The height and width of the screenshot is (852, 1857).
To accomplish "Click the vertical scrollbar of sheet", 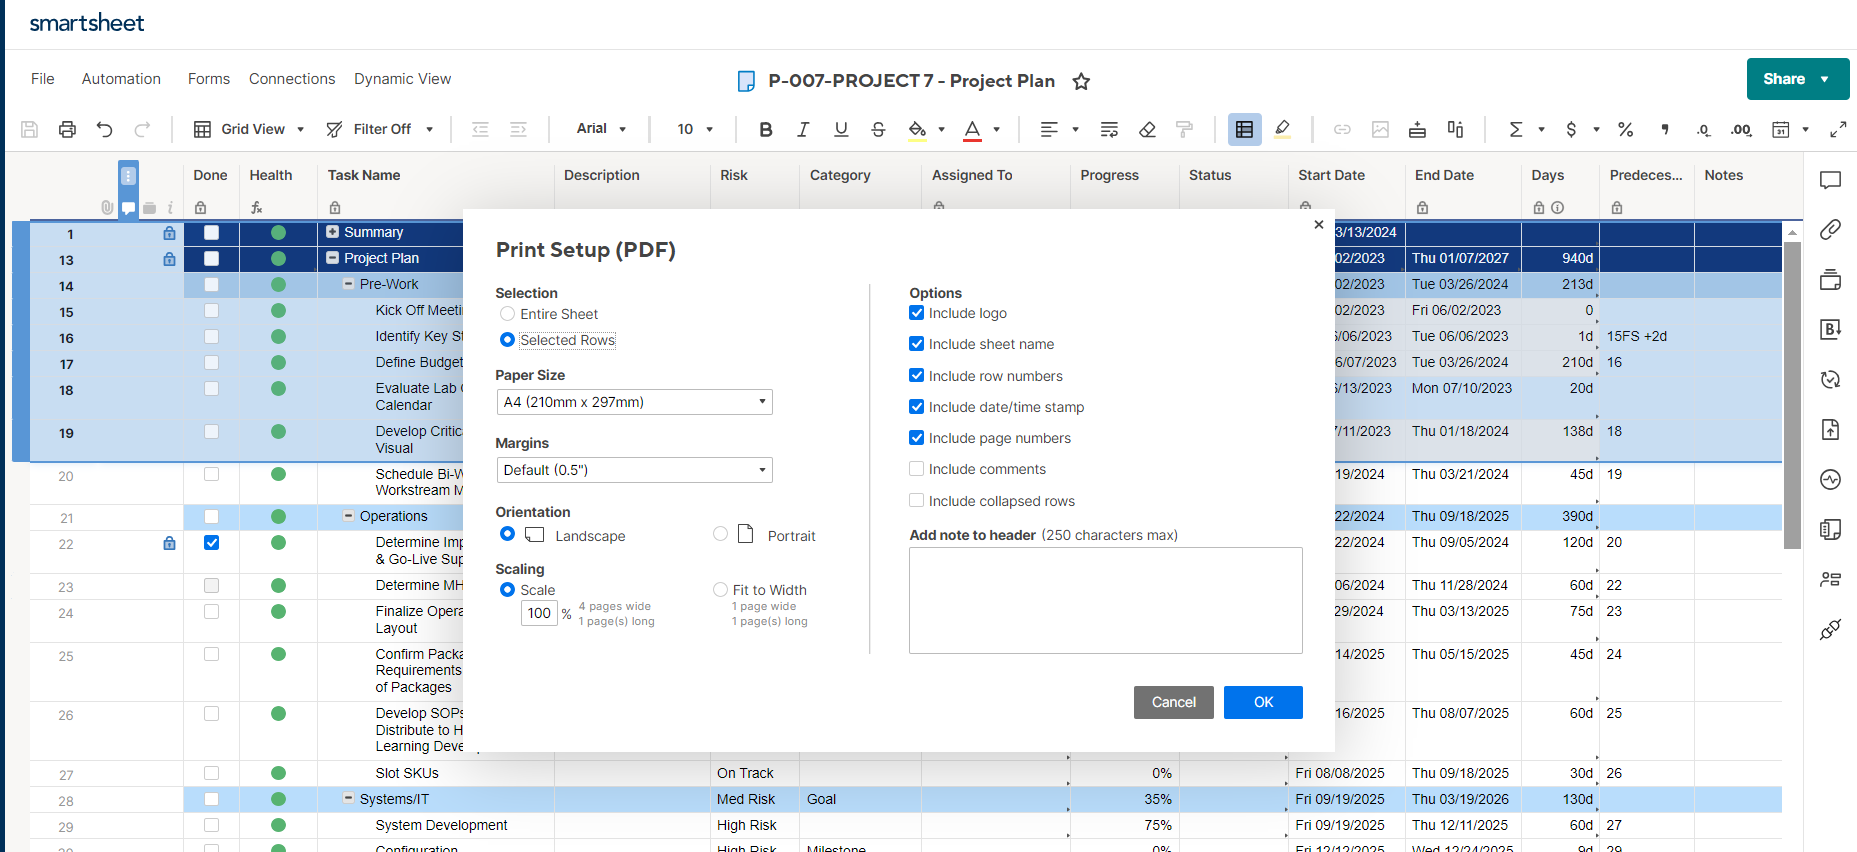I will coord(1792,396).
